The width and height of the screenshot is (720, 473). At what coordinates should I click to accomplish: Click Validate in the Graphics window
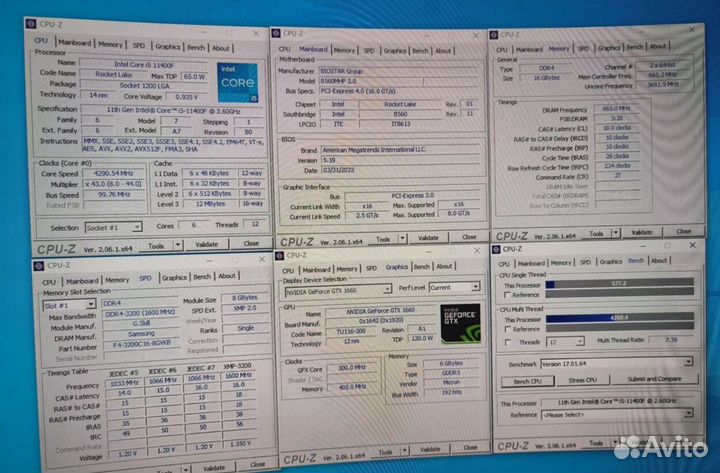click(430, 449)
